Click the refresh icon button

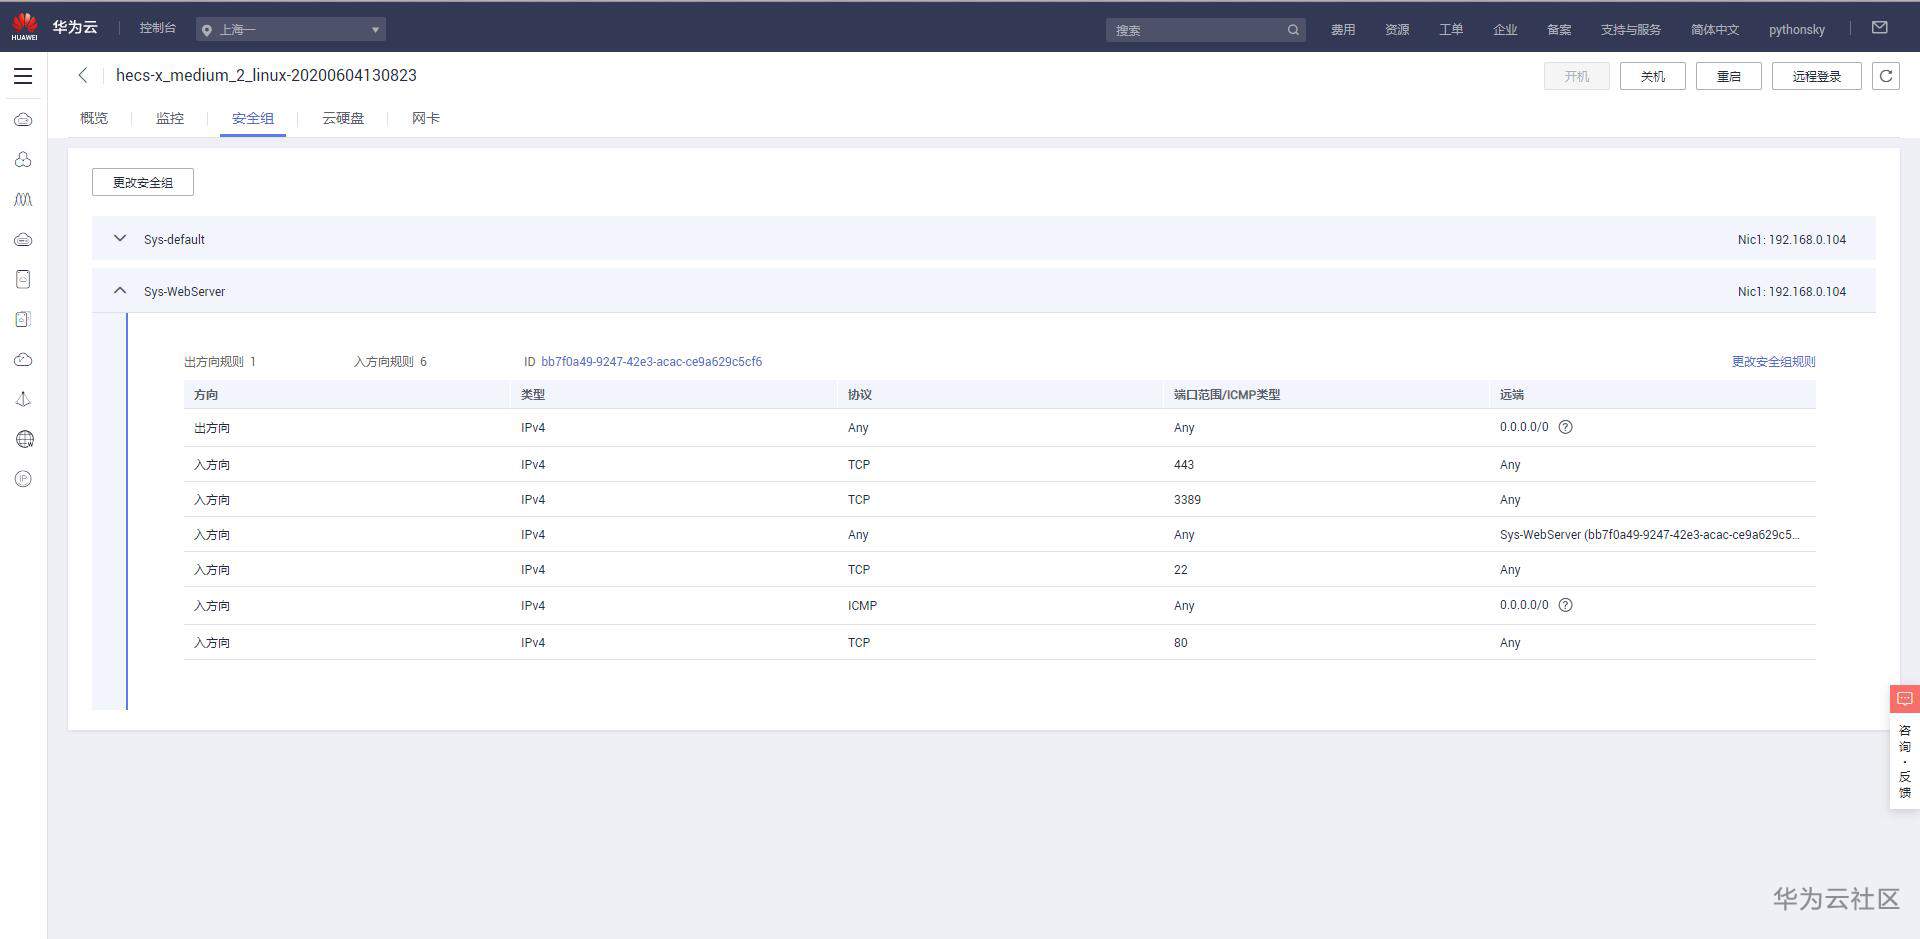1886,76
